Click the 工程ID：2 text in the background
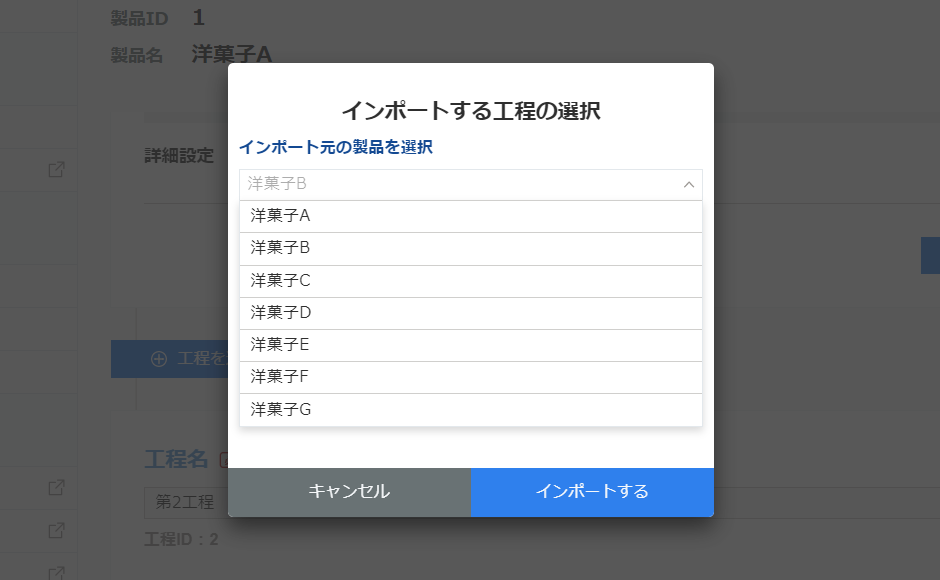The width and height of the screenshot is (940, 580). click(x=181, y=539)
